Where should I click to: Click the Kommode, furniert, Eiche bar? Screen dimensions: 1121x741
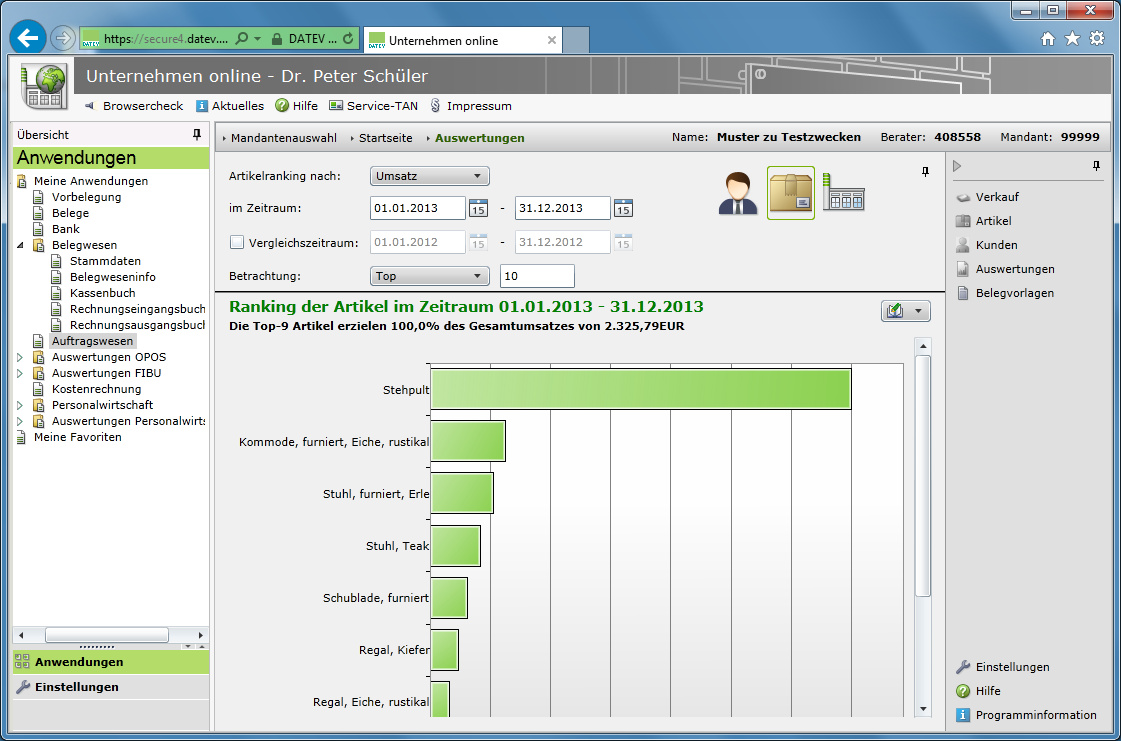[468, 441]
